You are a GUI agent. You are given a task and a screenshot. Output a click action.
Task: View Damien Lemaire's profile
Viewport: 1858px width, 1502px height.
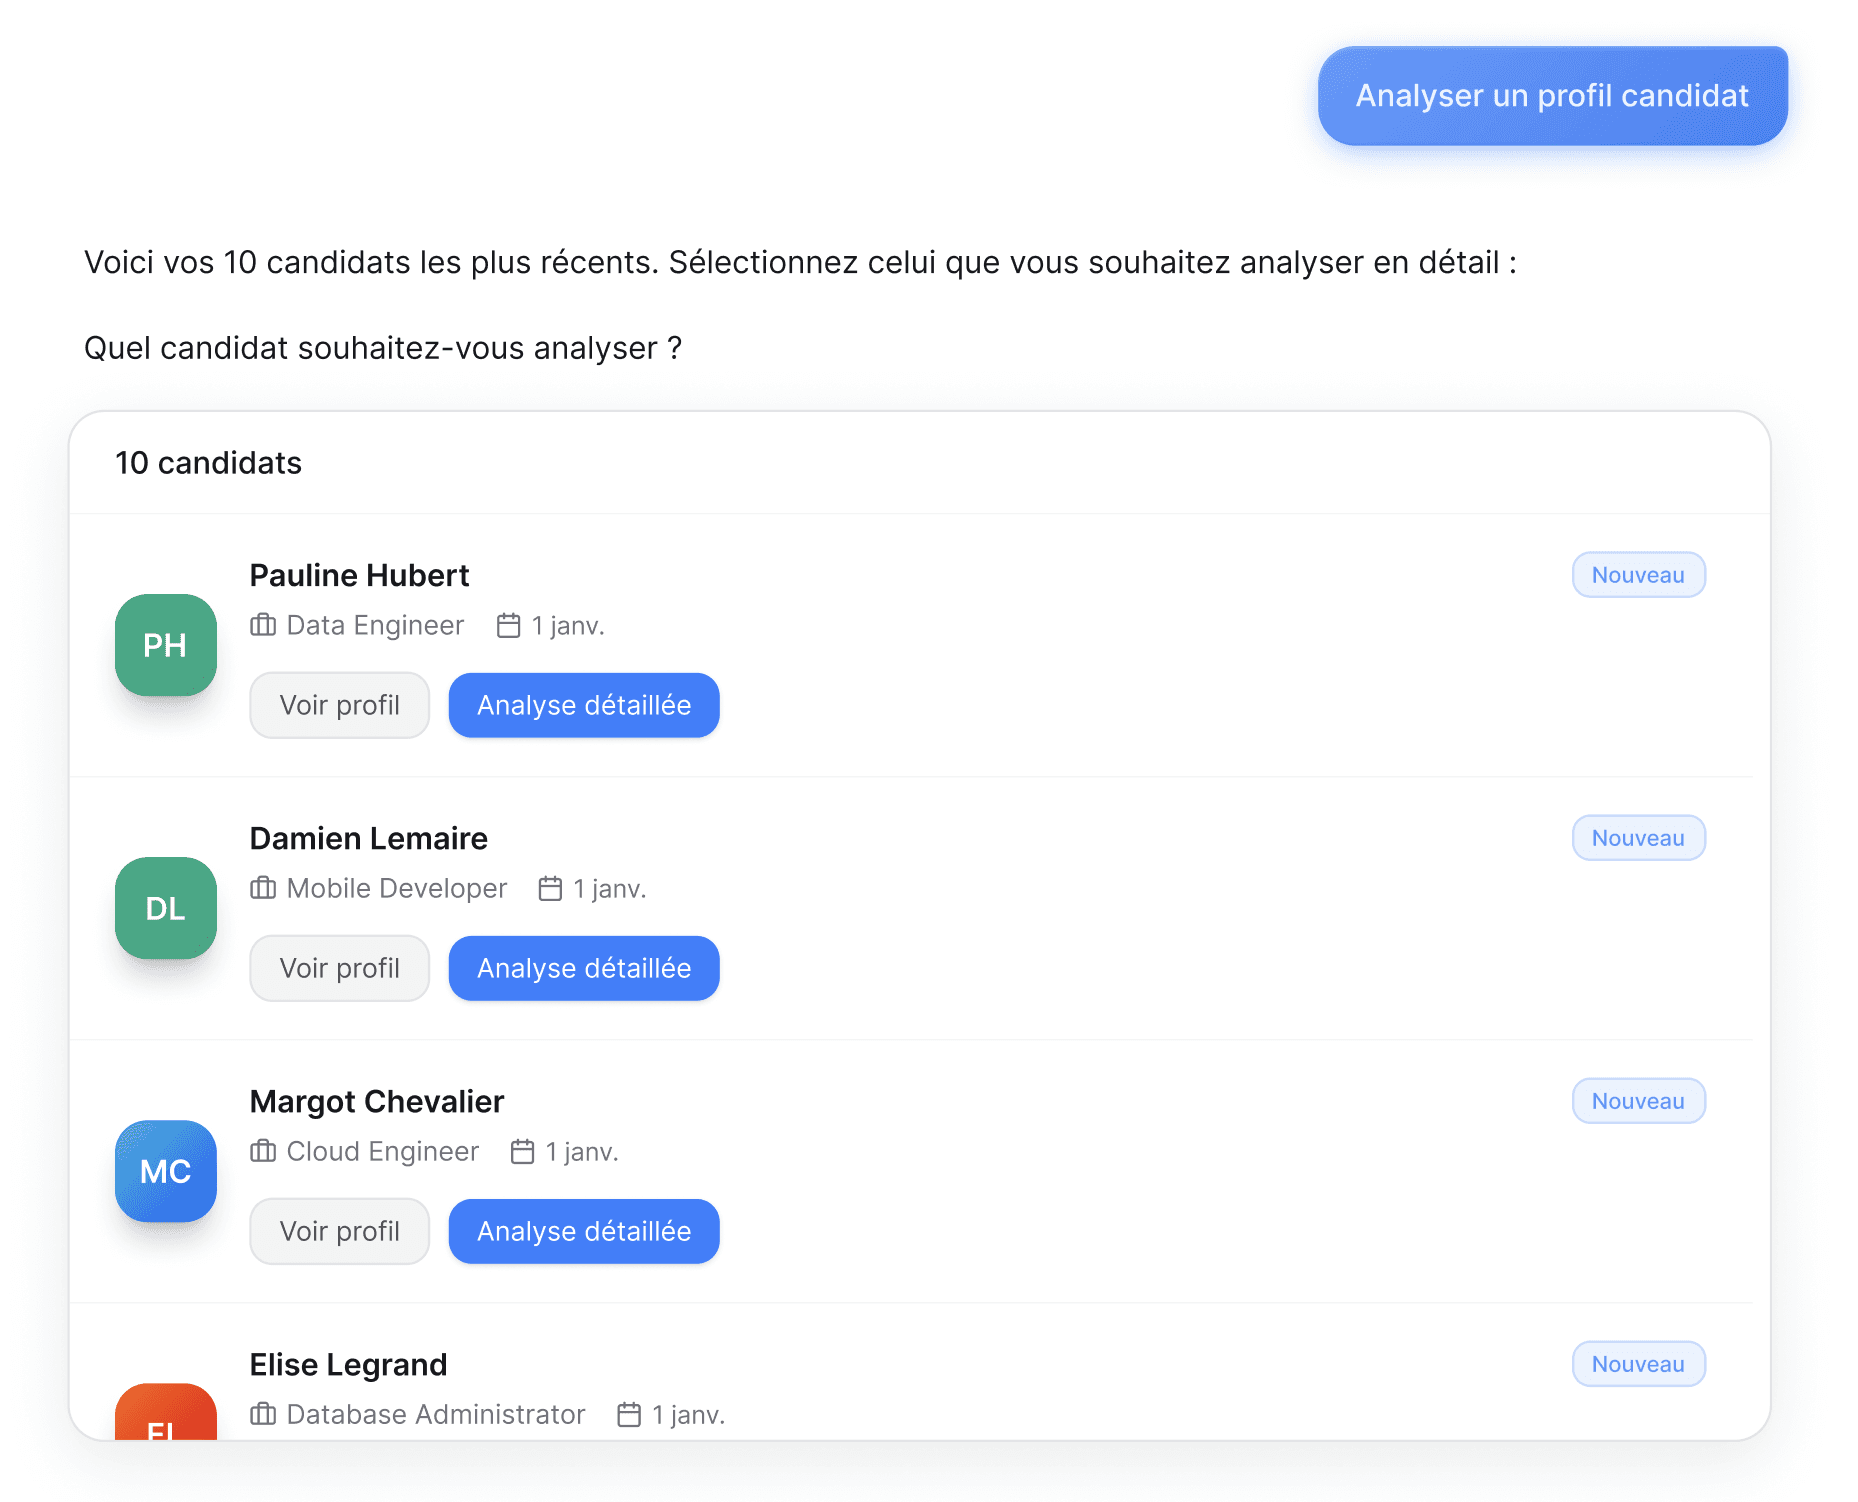tap(340, 968)
